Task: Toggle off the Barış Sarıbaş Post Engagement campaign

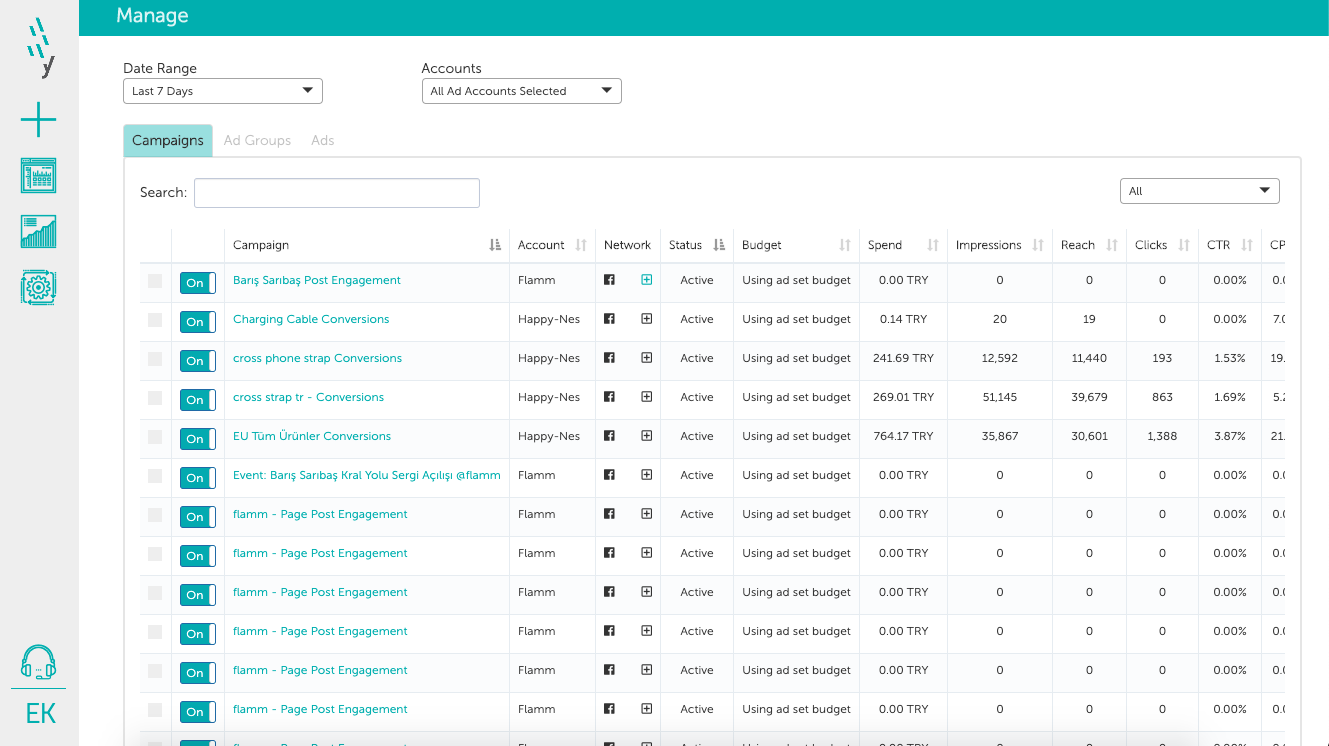Action: pos(197,283)
